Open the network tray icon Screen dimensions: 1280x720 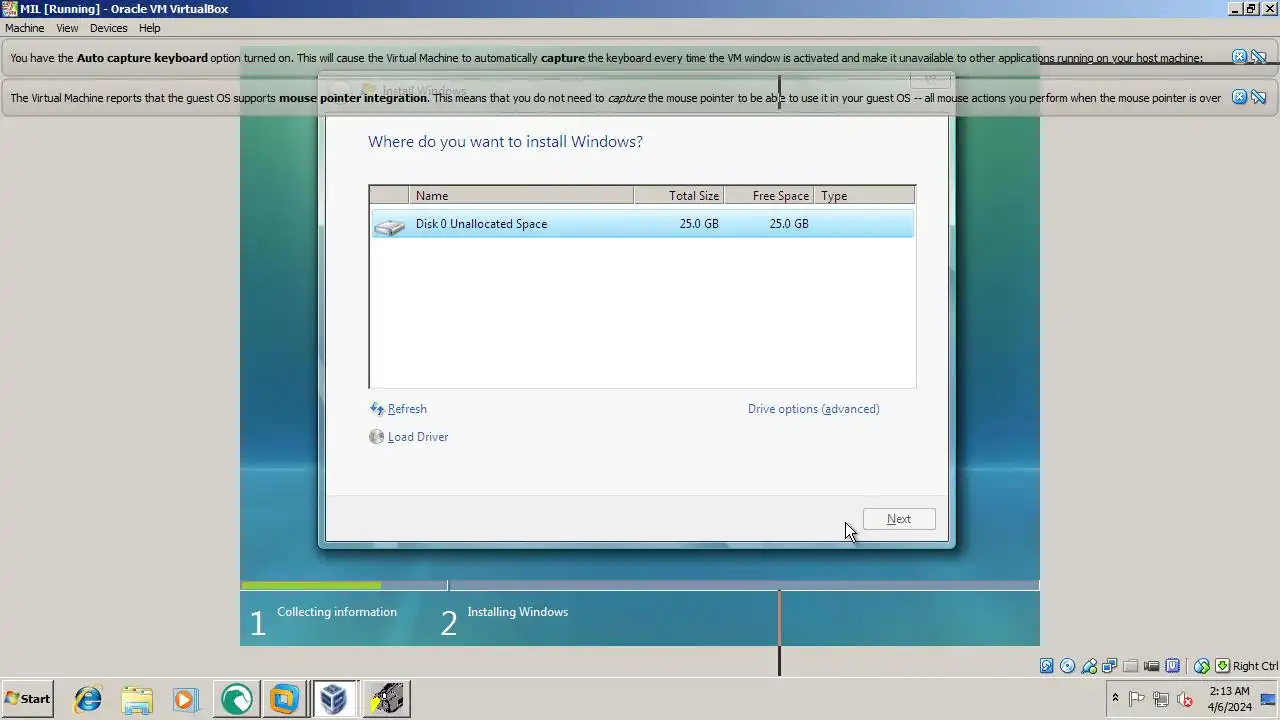pyautogui.click(x=1161, y=699)
